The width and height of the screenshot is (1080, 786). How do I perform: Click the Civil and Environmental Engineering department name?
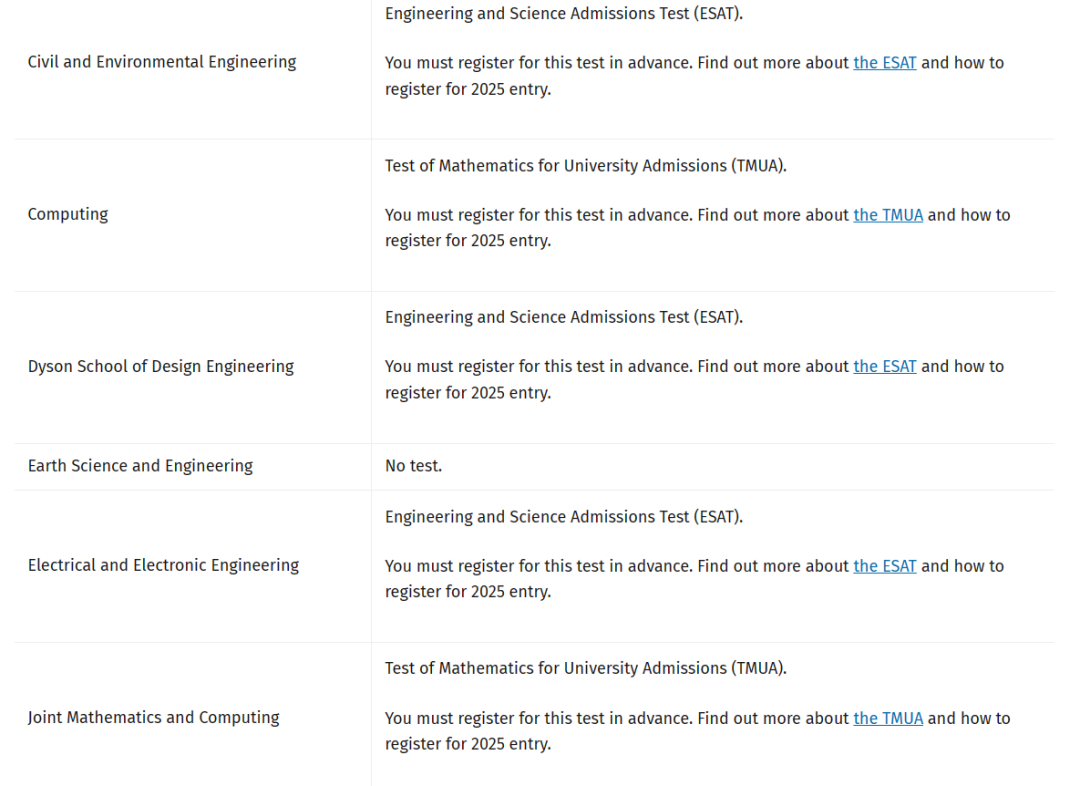162,62
